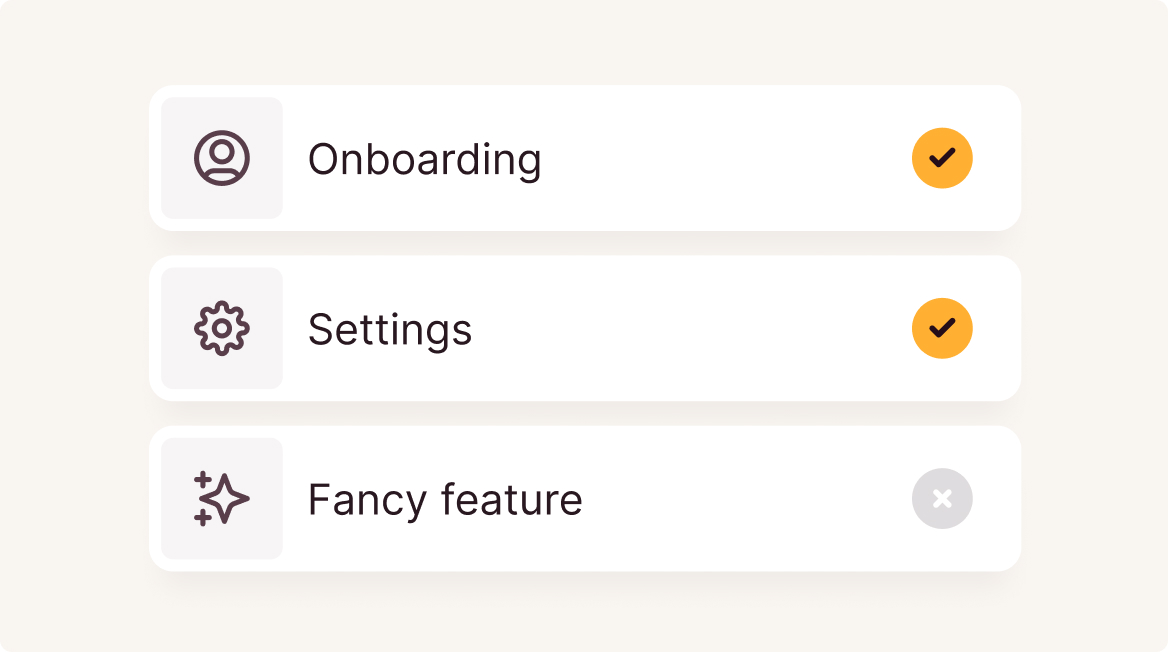Click the Settings text label
The height and width of the screenshot is (652, 1168).
click(x=390, y=330)
